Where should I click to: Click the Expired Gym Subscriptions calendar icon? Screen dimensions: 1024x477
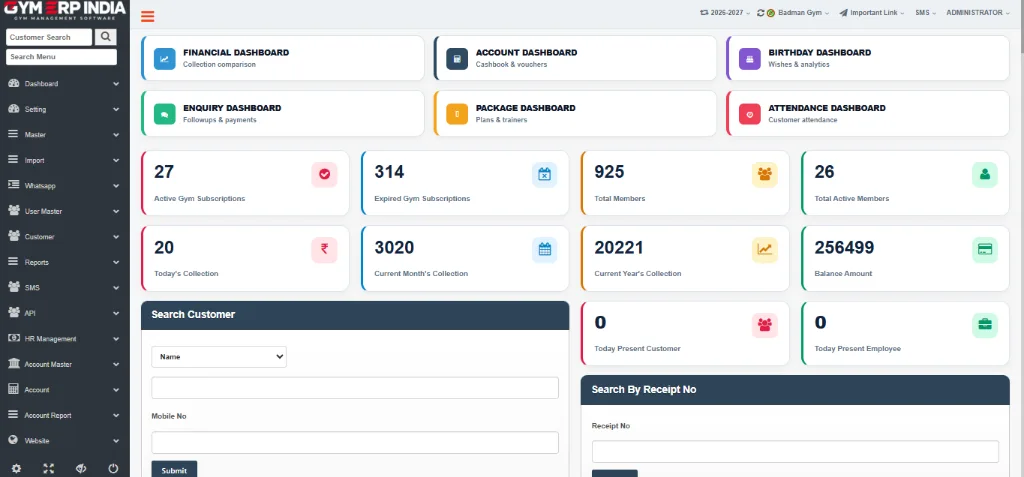tap(545, 174)
